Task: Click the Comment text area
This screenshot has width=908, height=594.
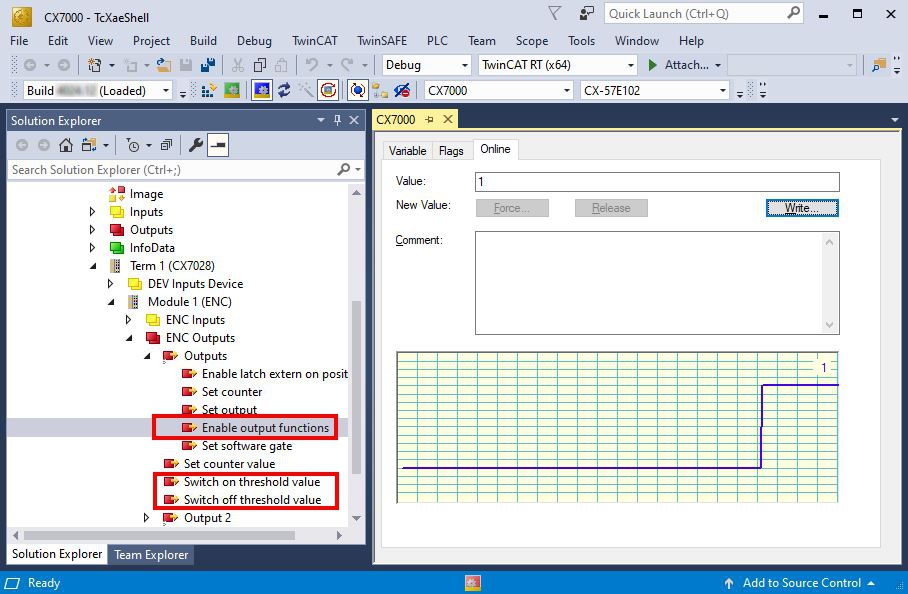Action: (657, 283)
